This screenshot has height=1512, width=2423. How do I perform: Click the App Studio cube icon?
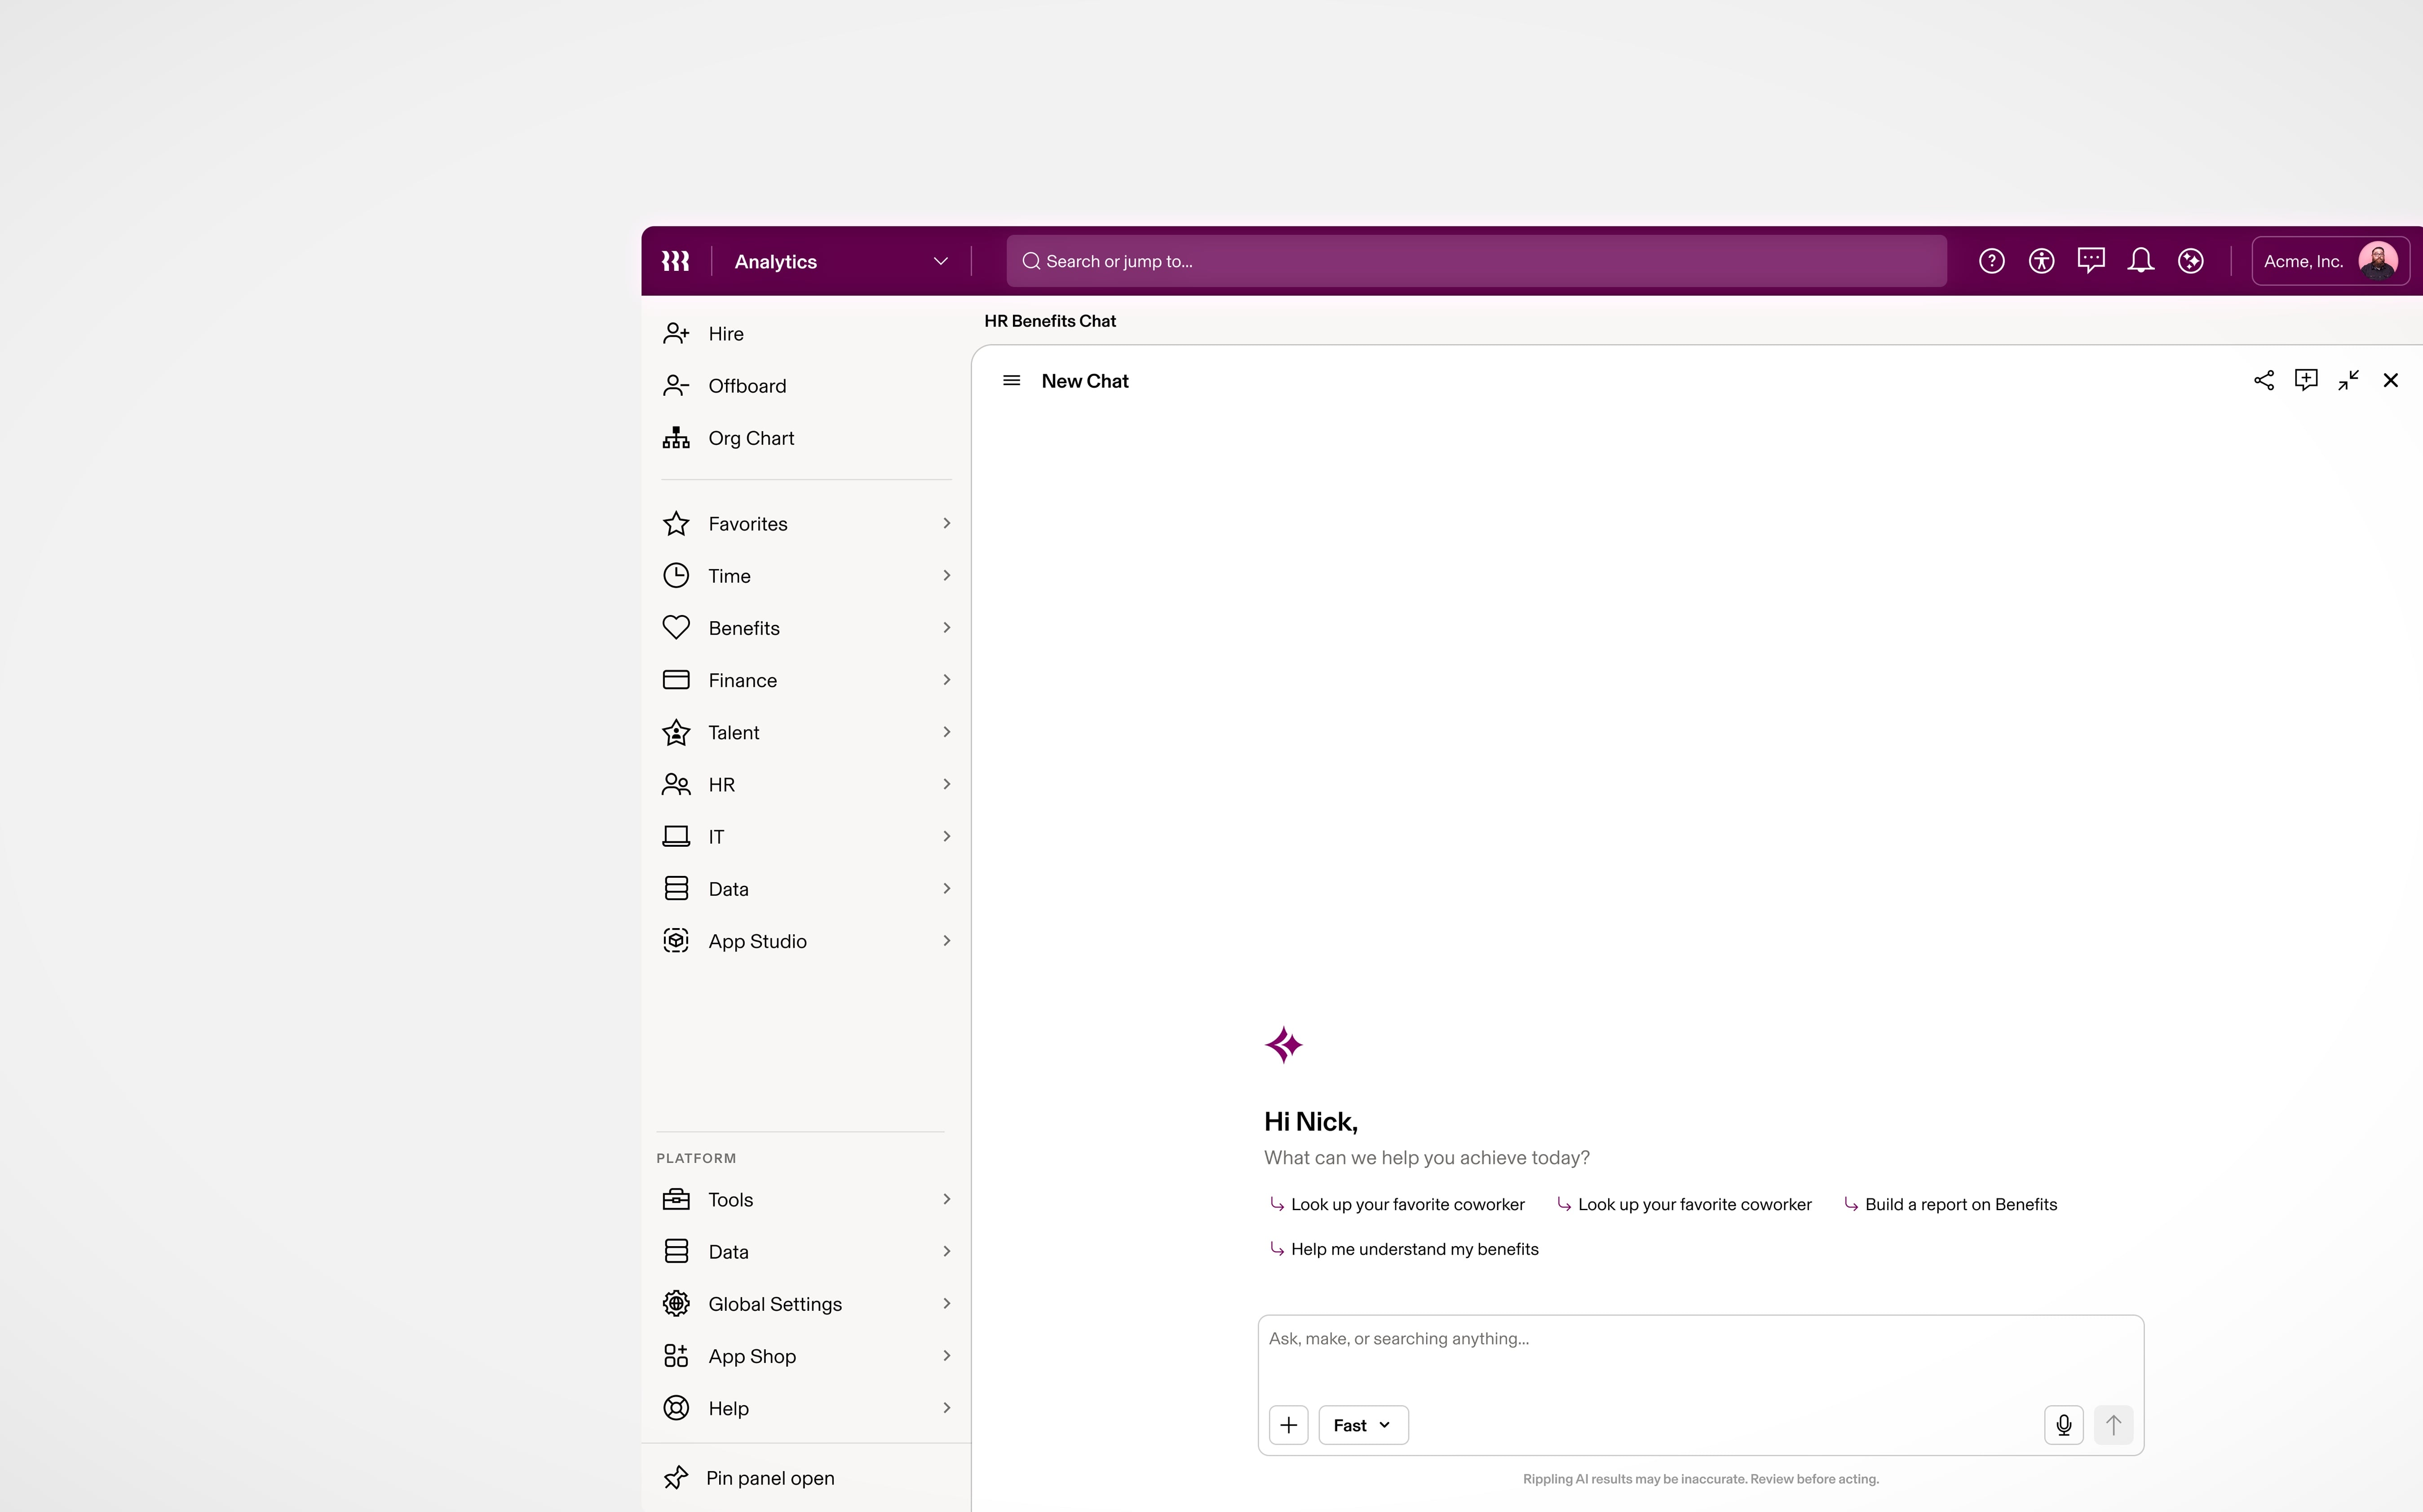click(x=676, y=940)
